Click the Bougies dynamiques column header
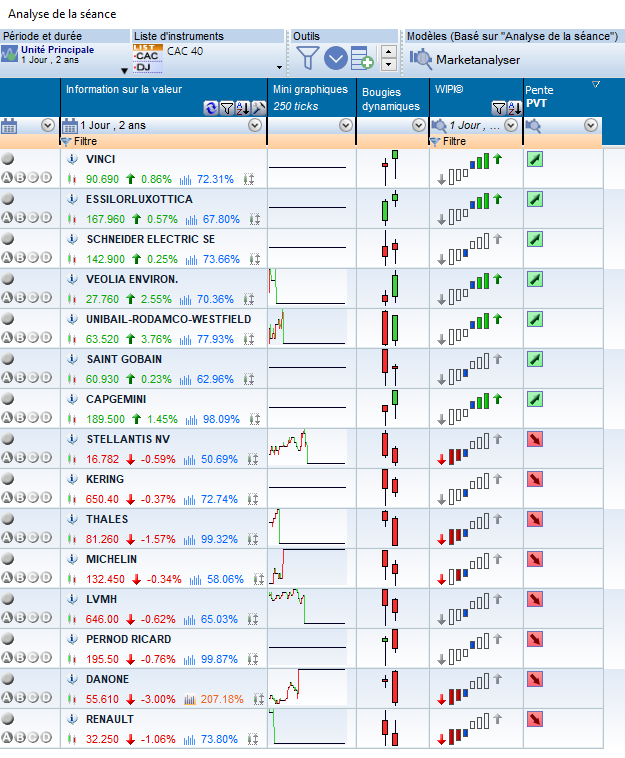The image size is (625, 758). [391, 99]
